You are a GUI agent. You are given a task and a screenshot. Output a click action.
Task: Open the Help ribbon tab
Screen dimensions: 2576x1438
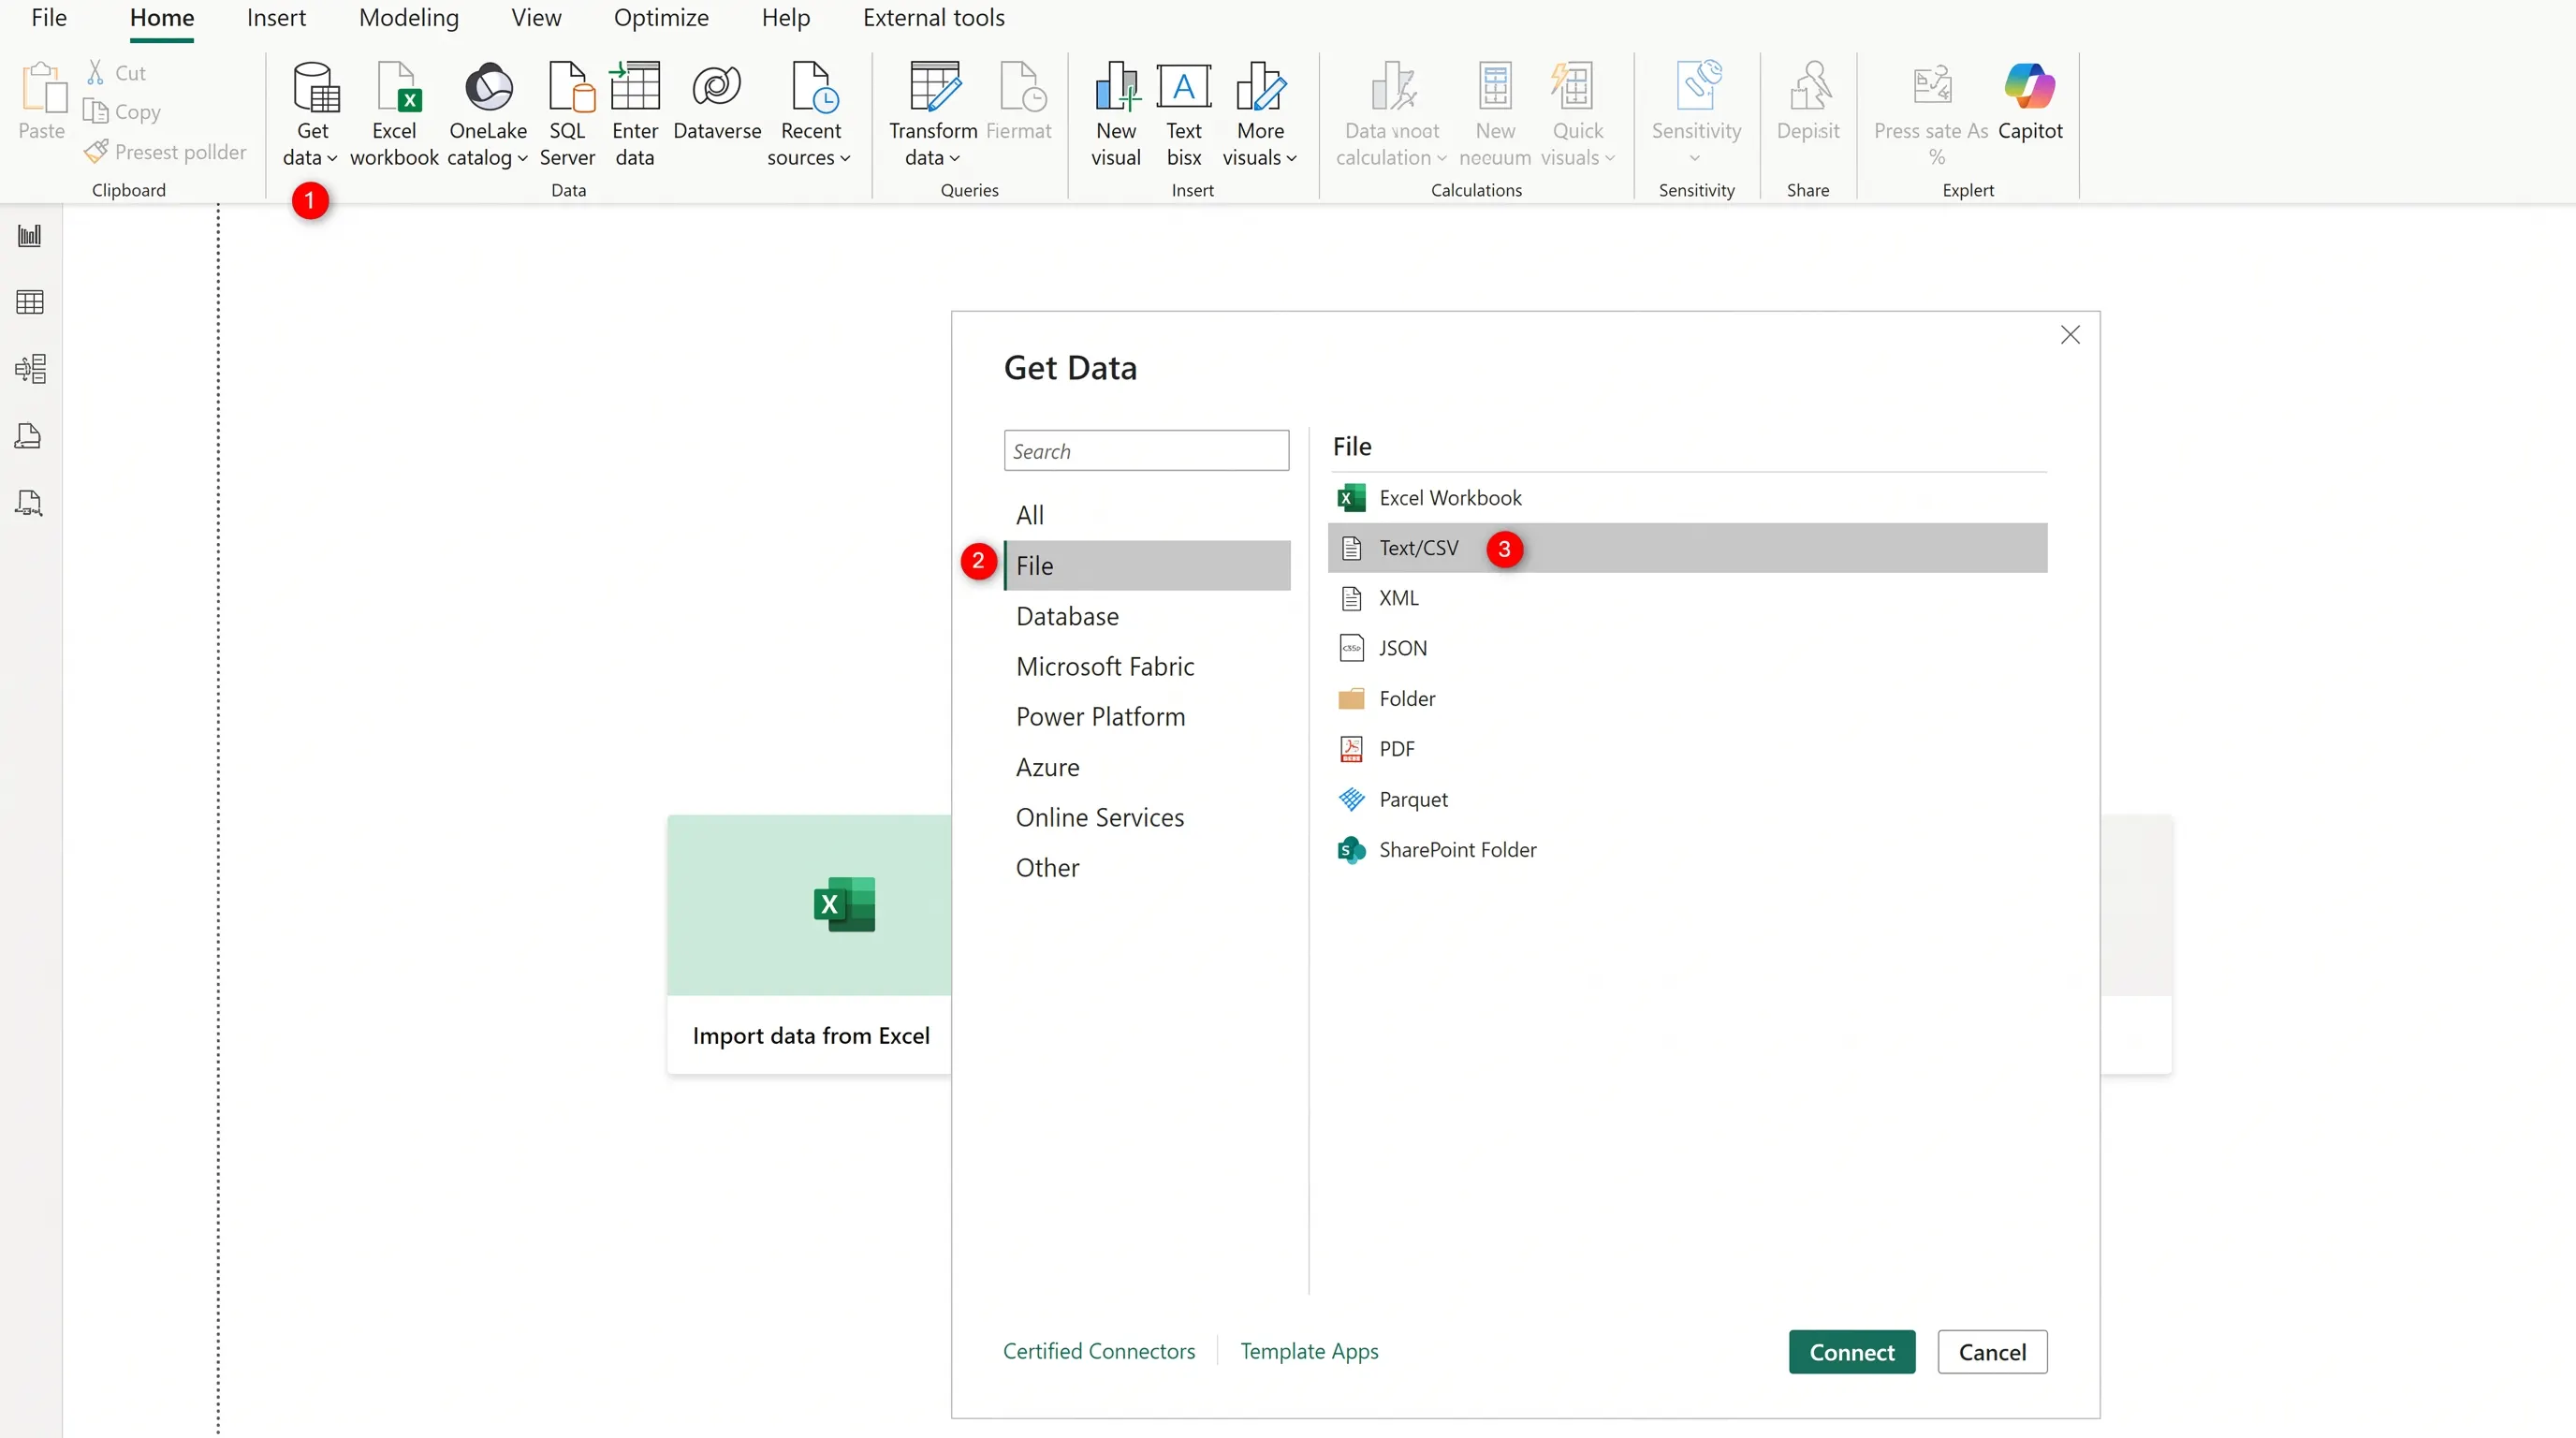click(x=786, y=18)
